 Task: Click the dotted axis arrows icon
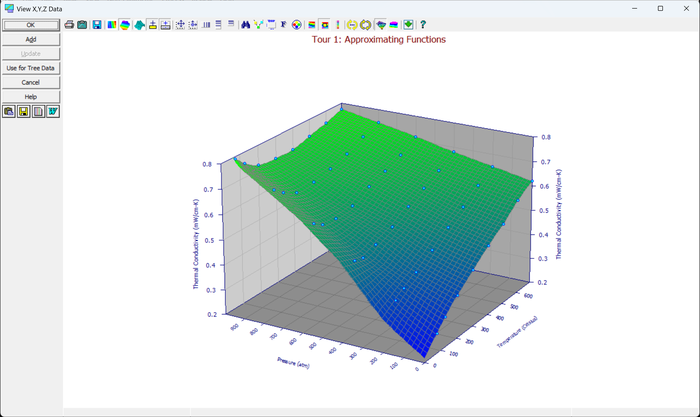click(193, 25)
